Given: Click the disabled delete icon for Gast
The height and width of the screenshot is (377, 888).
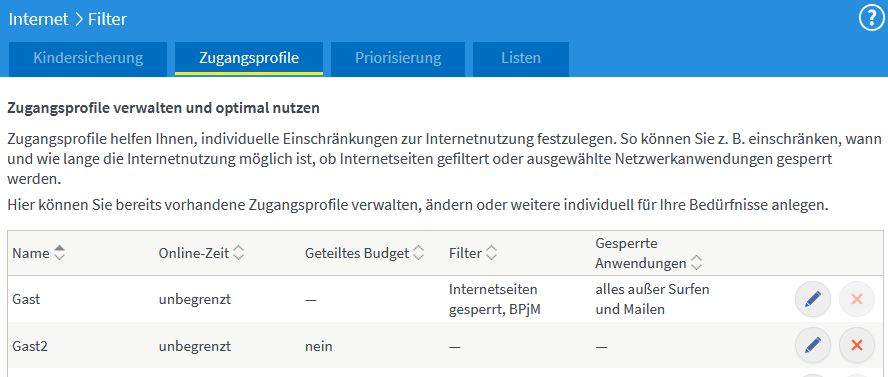Looking at the screenshot, I should click(x=856, y=299).
